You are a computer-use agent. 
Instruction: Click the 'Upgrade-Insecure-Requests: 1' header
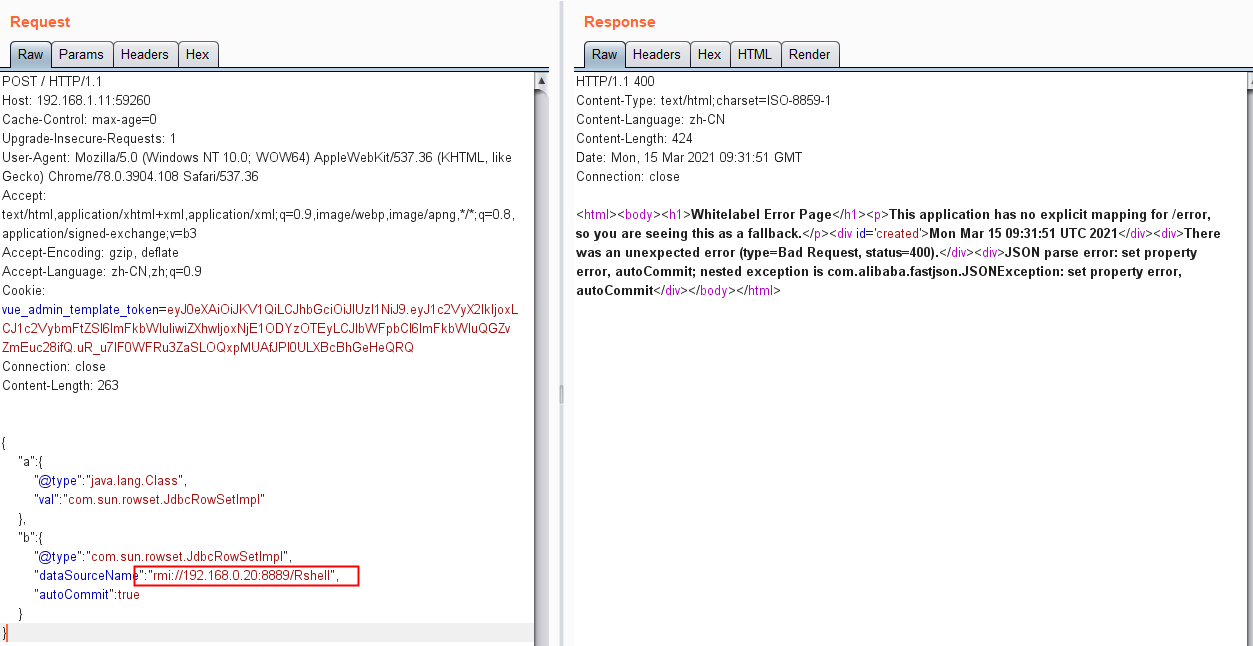(x=89, y=139)
